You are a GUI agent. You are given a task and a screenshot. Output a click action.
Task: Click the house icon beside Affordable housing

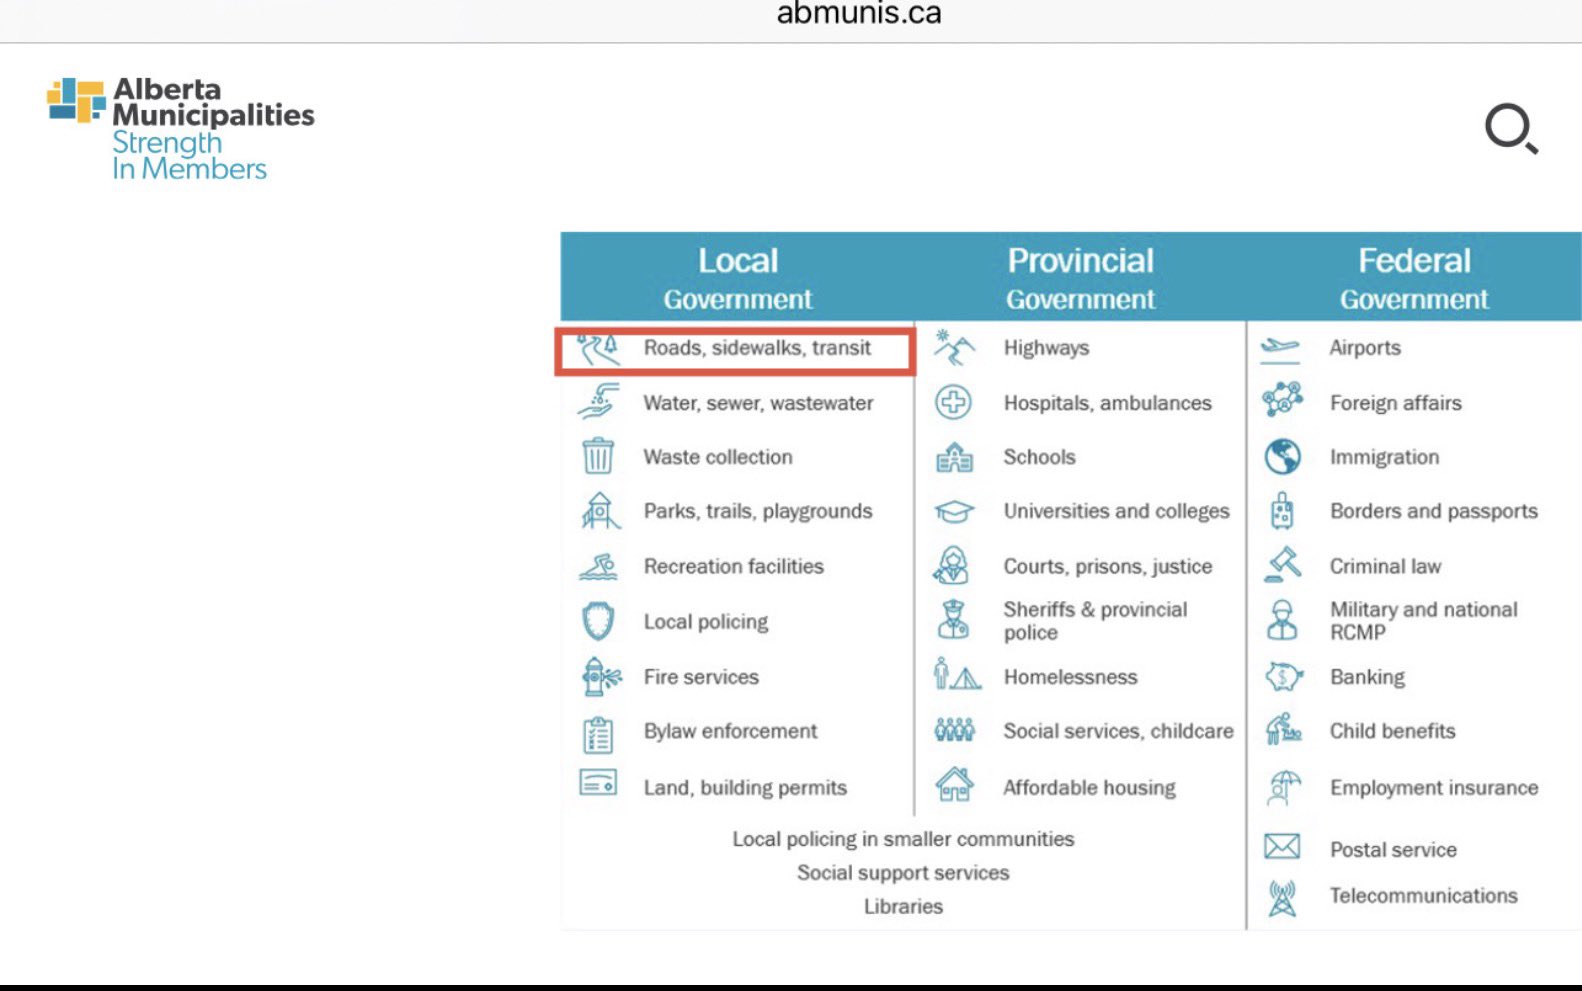954,785
